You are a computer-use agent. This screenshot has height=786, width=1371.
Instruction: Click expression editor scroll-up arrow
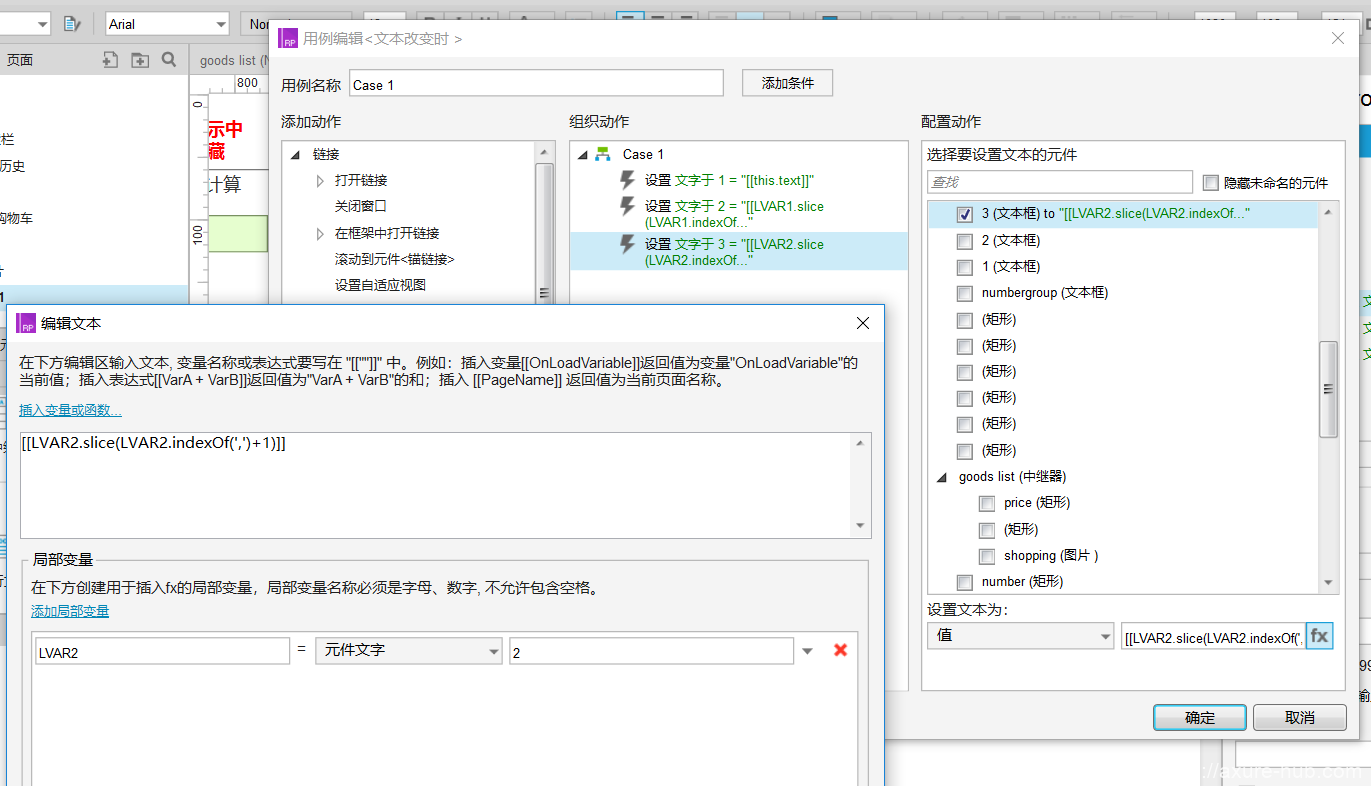[x=861, y=443]
